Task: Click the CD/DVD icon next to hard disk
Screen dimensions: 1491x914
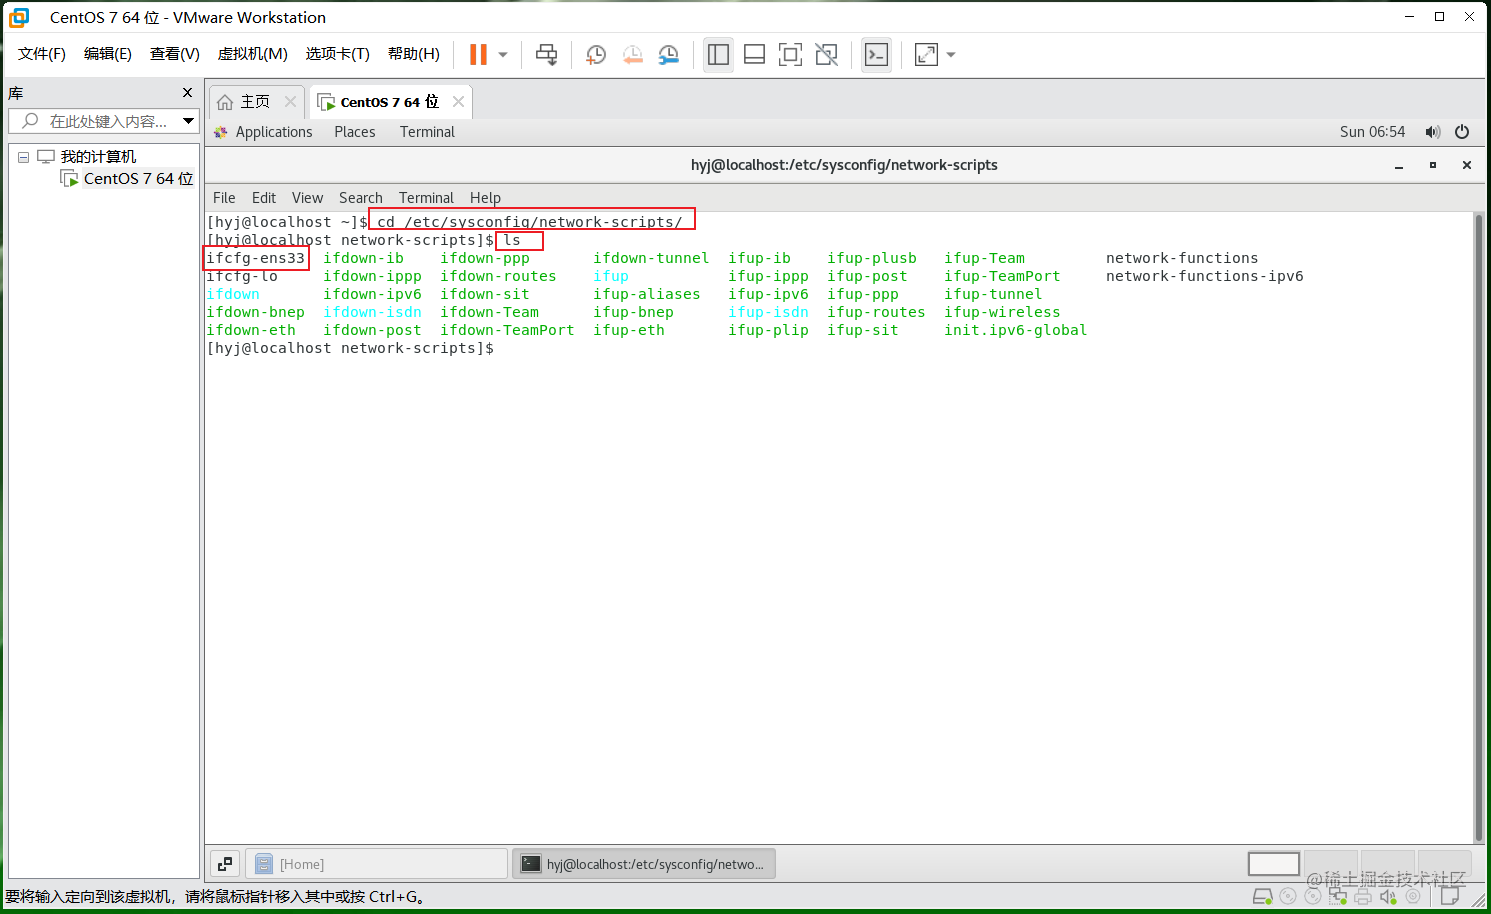Action: tap(1288, 897)
